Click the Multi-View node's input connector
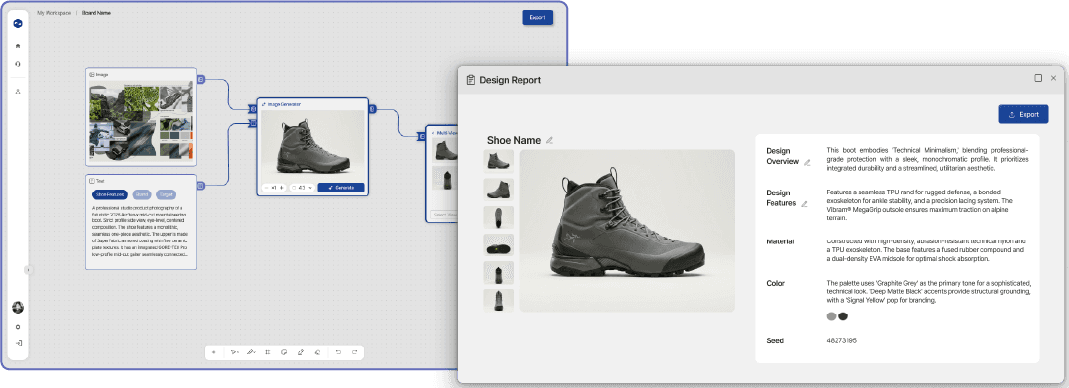Image resolution: width=1069 pixels, height=388 pixels. [x=422, y=136]
